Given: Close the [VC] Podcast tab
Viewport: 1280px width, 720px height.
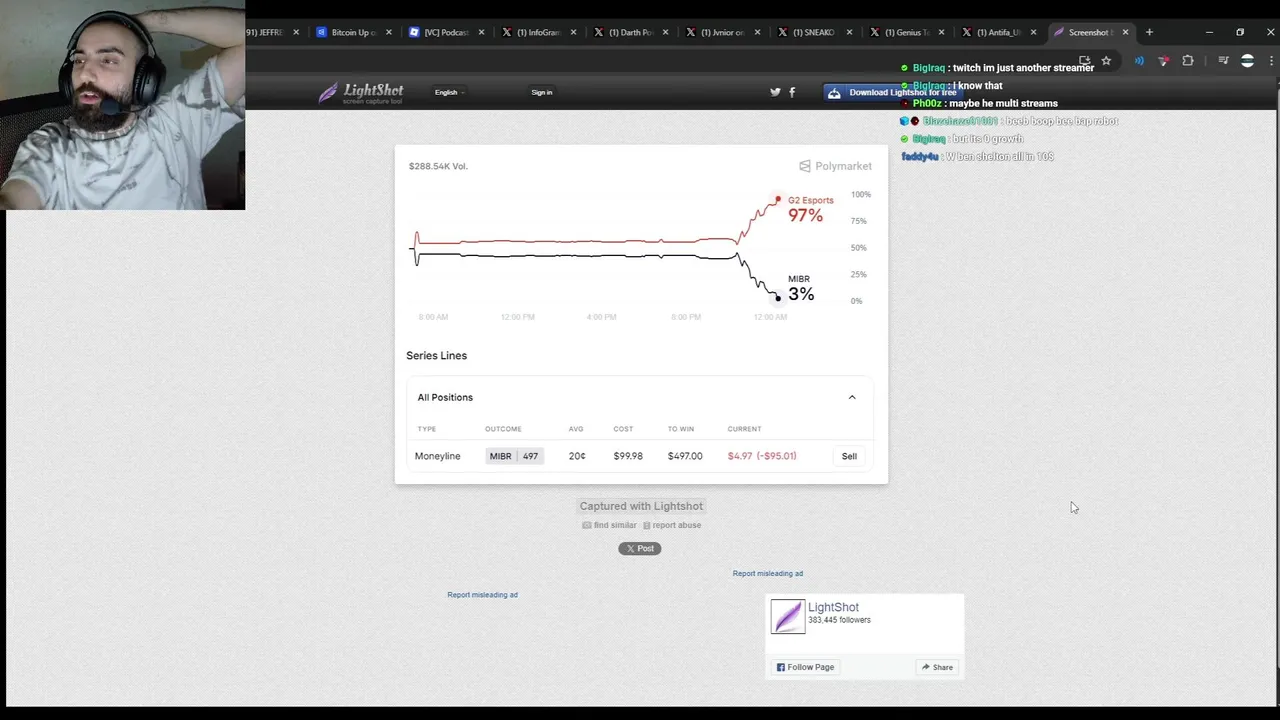Looking at the screenshot, I should (481, 32).
